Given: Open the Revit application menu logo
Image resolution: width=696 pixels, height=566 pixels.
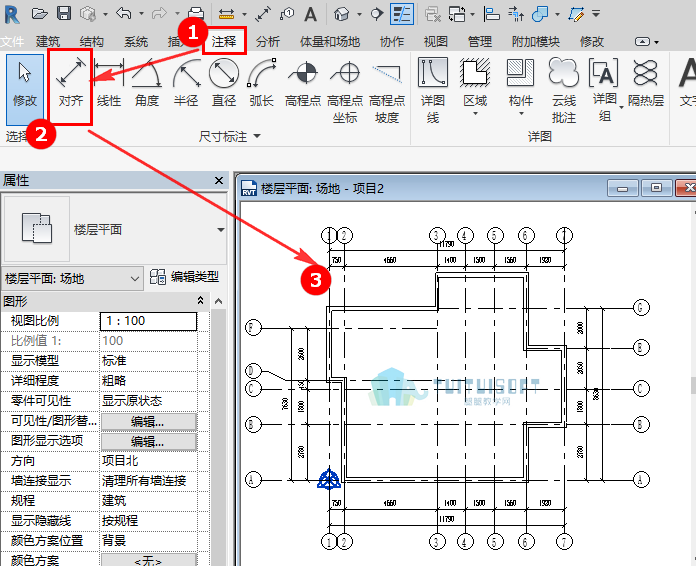Looking at the screenshot, I should coord(12,14).
